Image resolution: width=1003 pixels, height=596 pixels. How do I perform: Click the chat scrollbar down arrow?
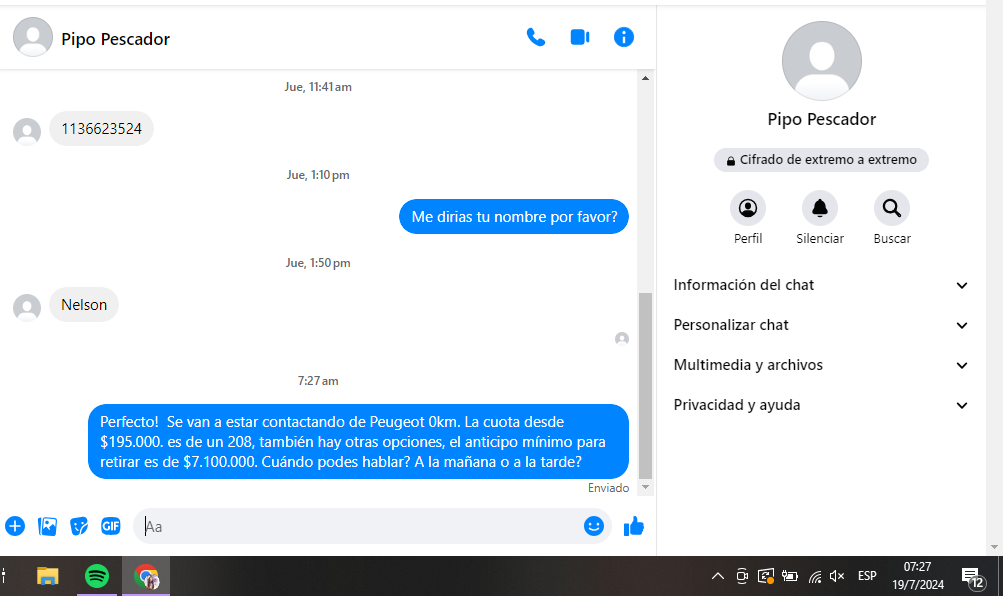645,487
